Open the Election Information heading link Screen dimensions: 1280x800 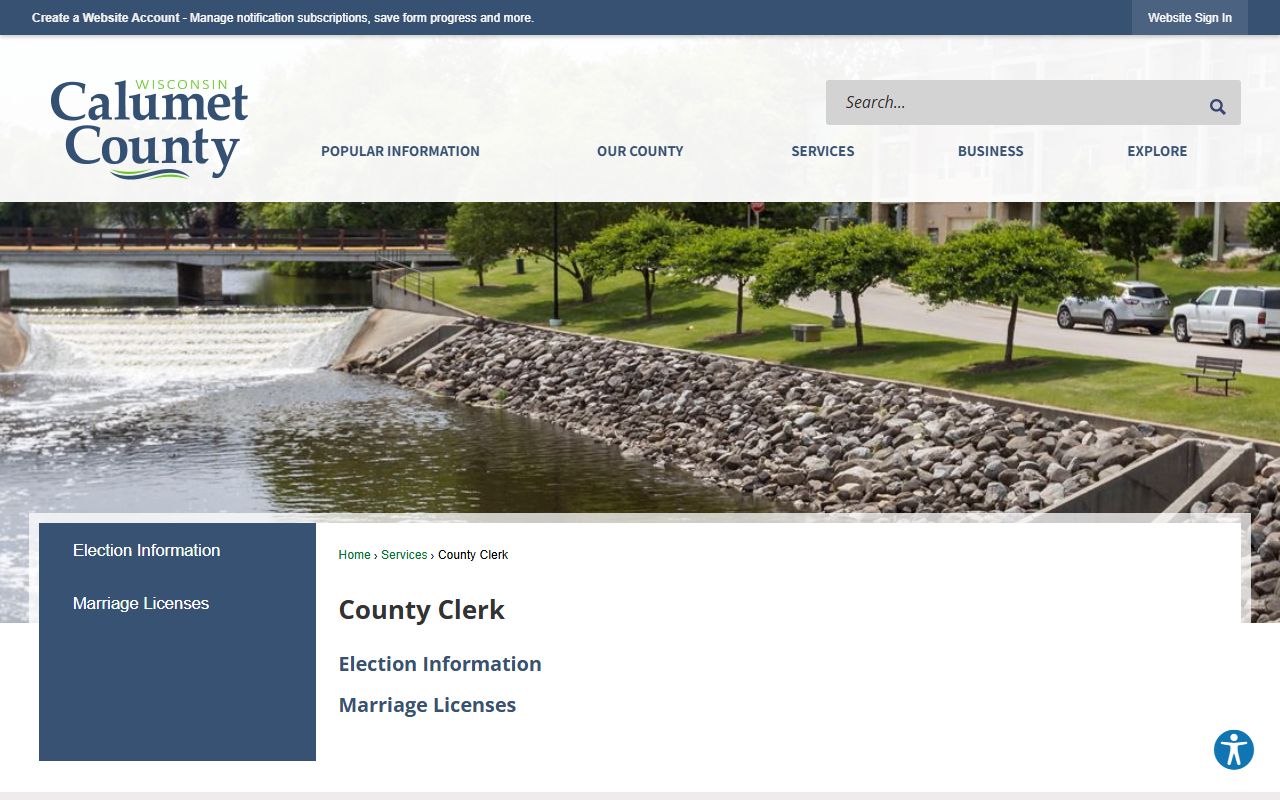[x=440, y=664]
